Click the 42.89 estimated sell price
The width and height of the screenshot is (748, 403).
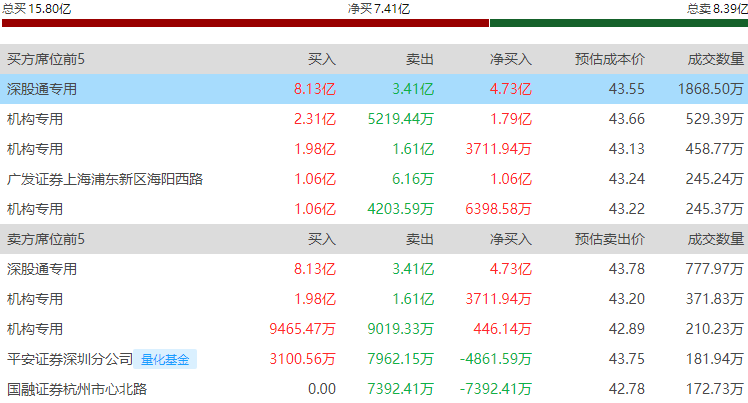626,330
